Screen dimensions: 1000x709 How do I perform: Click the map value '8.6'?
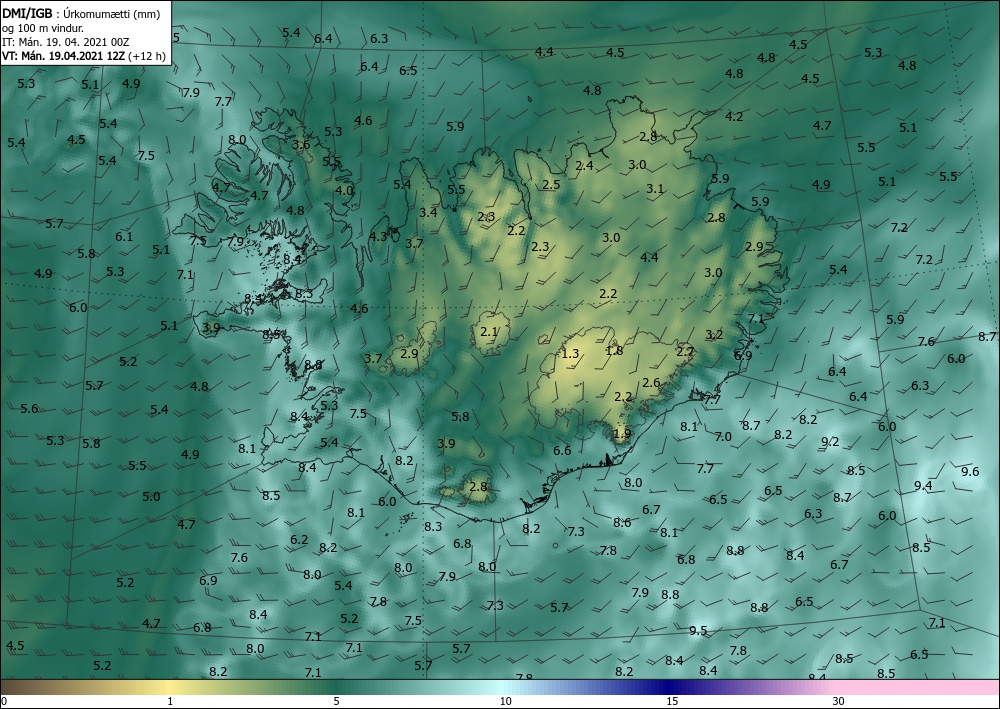[622, 523]
